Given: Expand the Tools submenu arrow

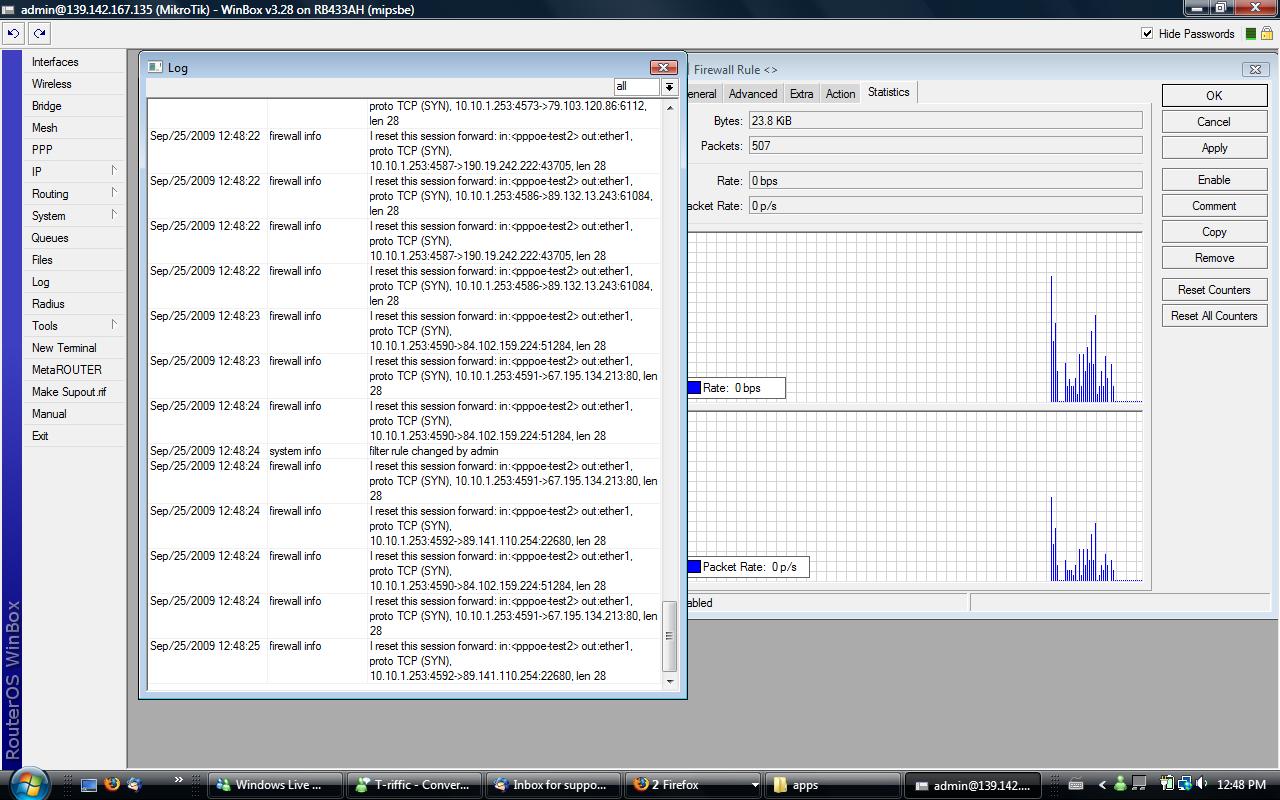Looking at the screenshot, I should 114,325.
